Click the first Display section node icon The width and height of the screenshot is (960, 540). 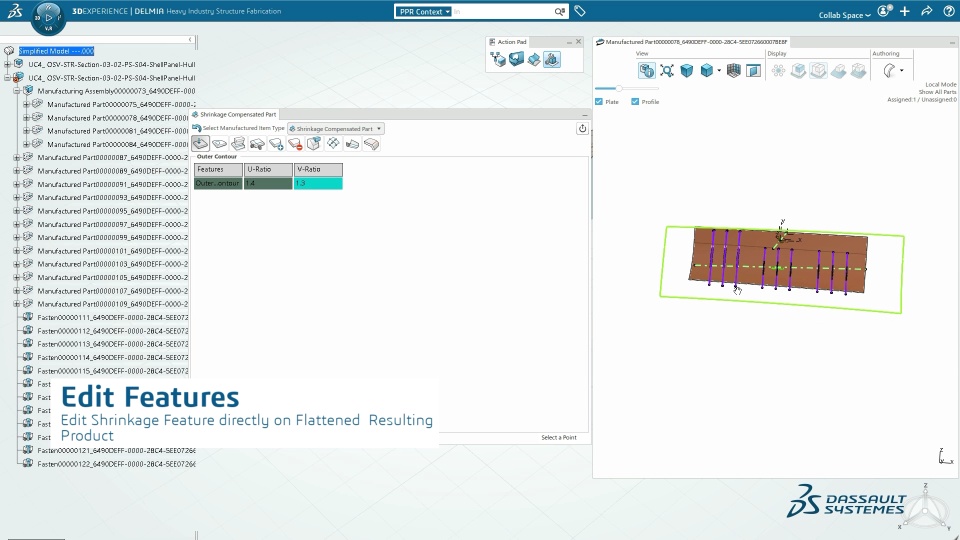[x=778, y=71]
